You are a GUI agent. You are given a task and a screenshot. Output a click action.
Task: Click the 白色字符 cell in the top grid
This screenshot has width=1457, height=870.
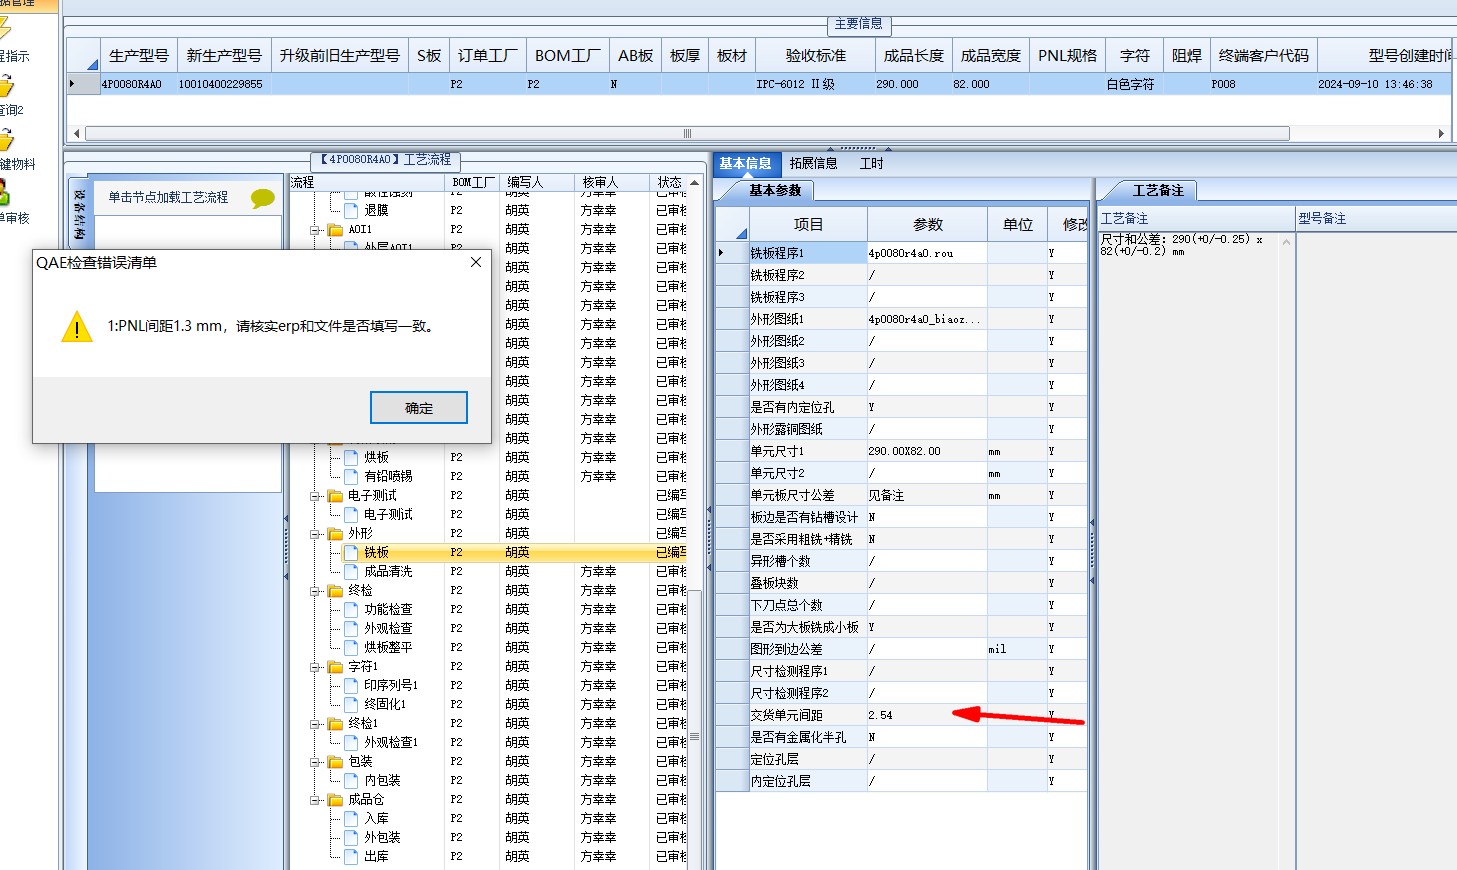point(1134,84)
